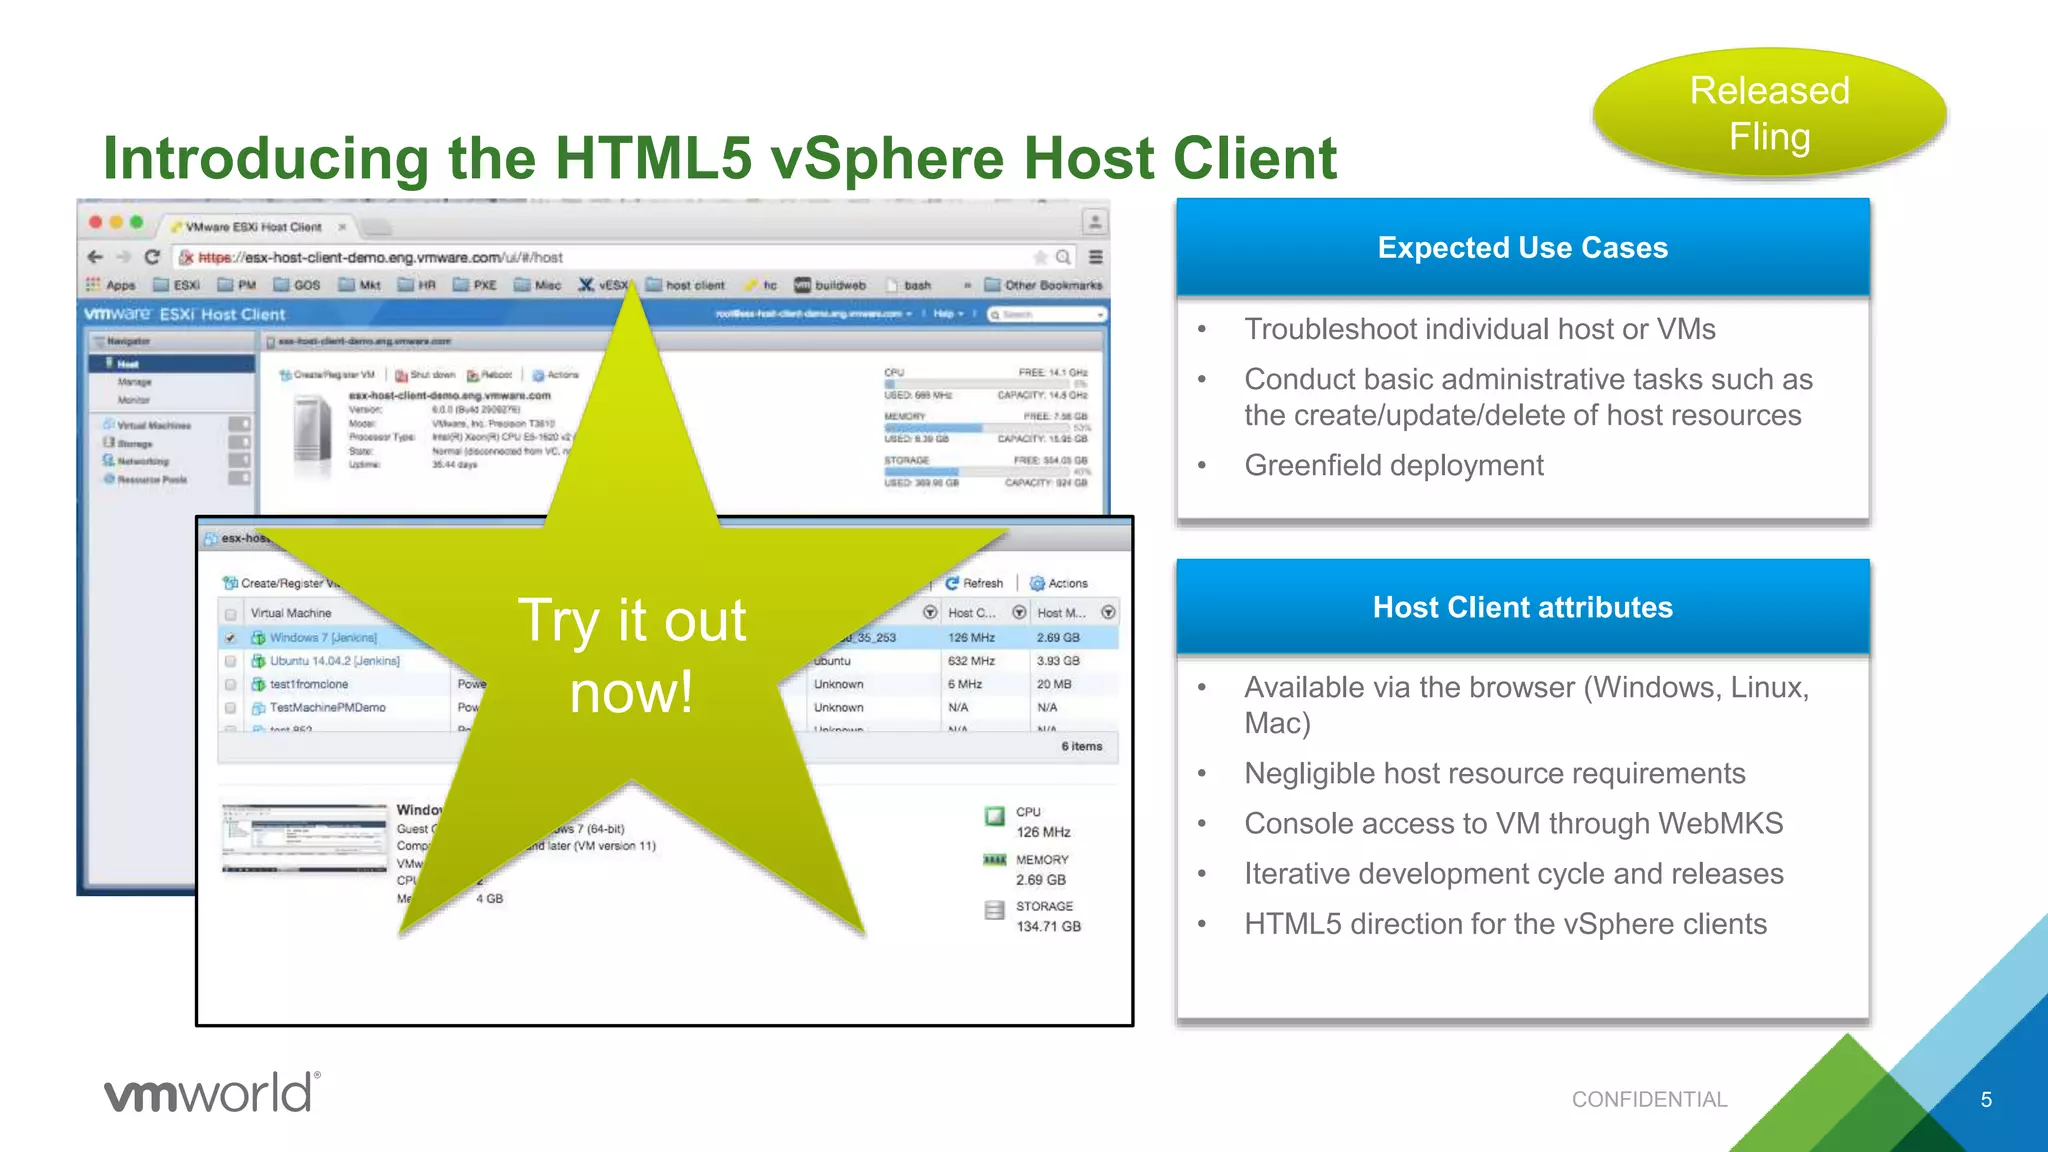Click Create/Register VM in the host toolbar

(327, 375)
